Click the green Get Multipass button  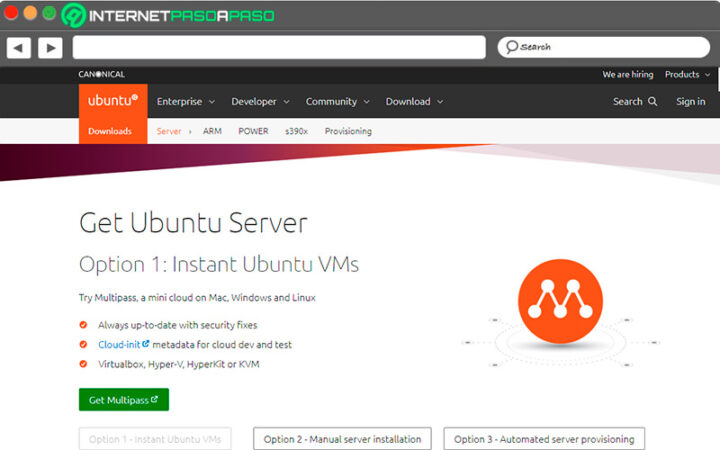click(124, 400)
